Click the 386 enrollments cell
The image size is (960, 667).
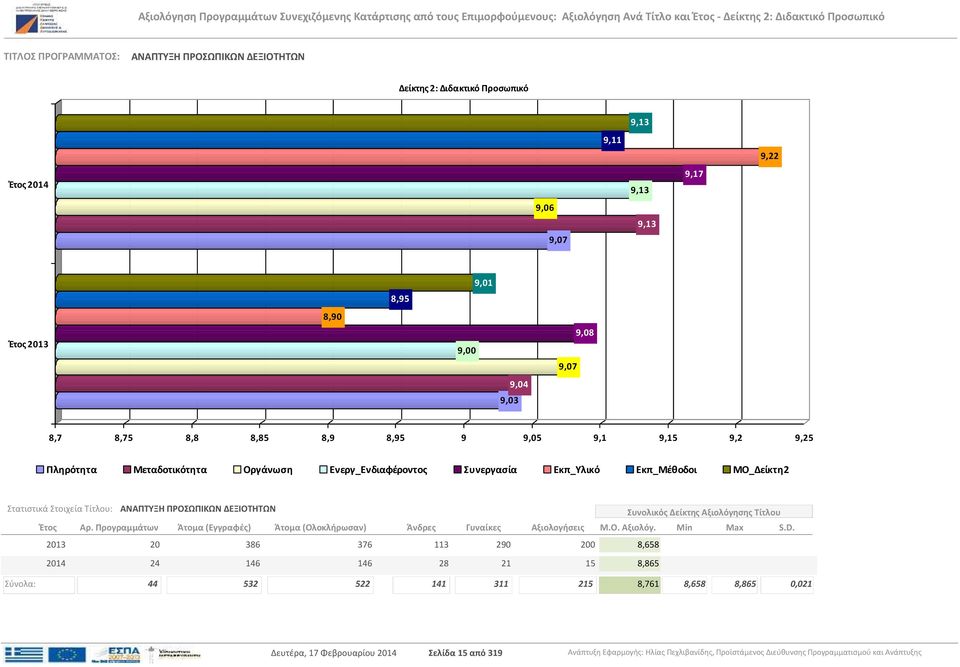[x=253, y=545]
